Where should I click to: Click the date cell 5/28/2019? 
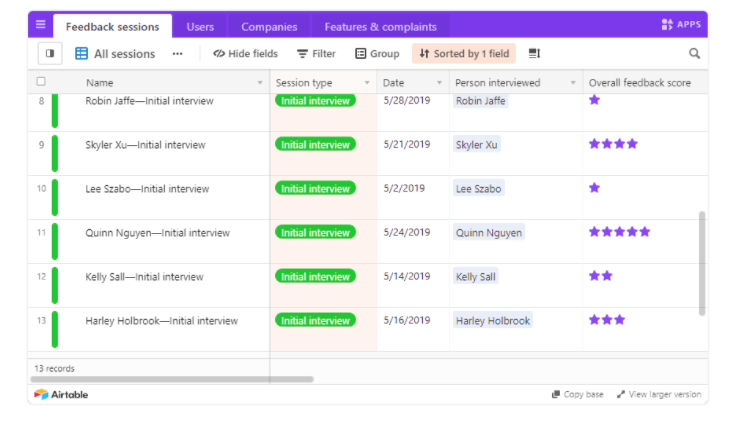[x=407, y=100]
